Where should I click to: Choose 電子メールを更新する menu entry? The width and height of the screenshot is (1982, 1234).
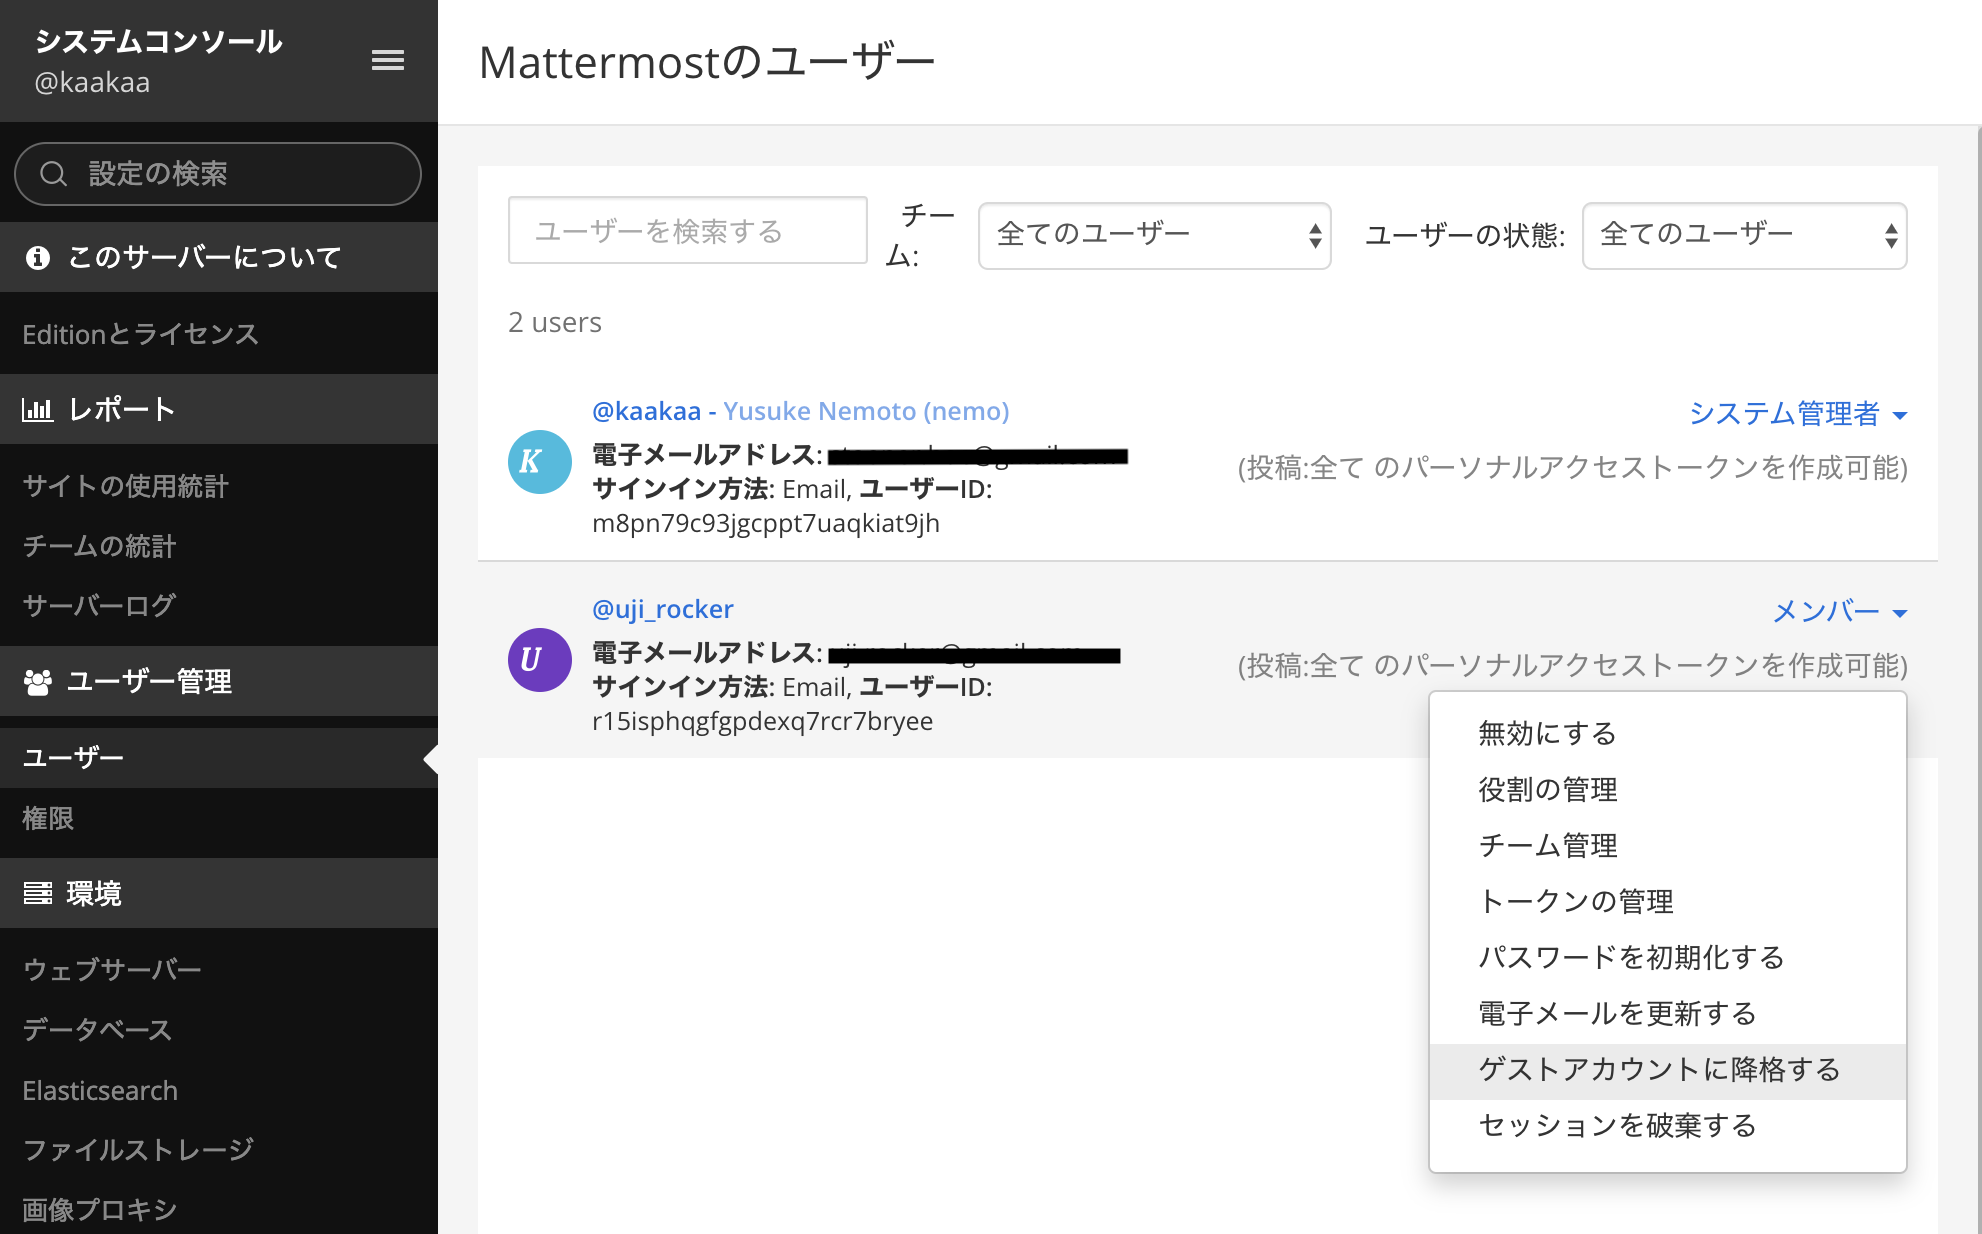[x=1668, y=1013]
